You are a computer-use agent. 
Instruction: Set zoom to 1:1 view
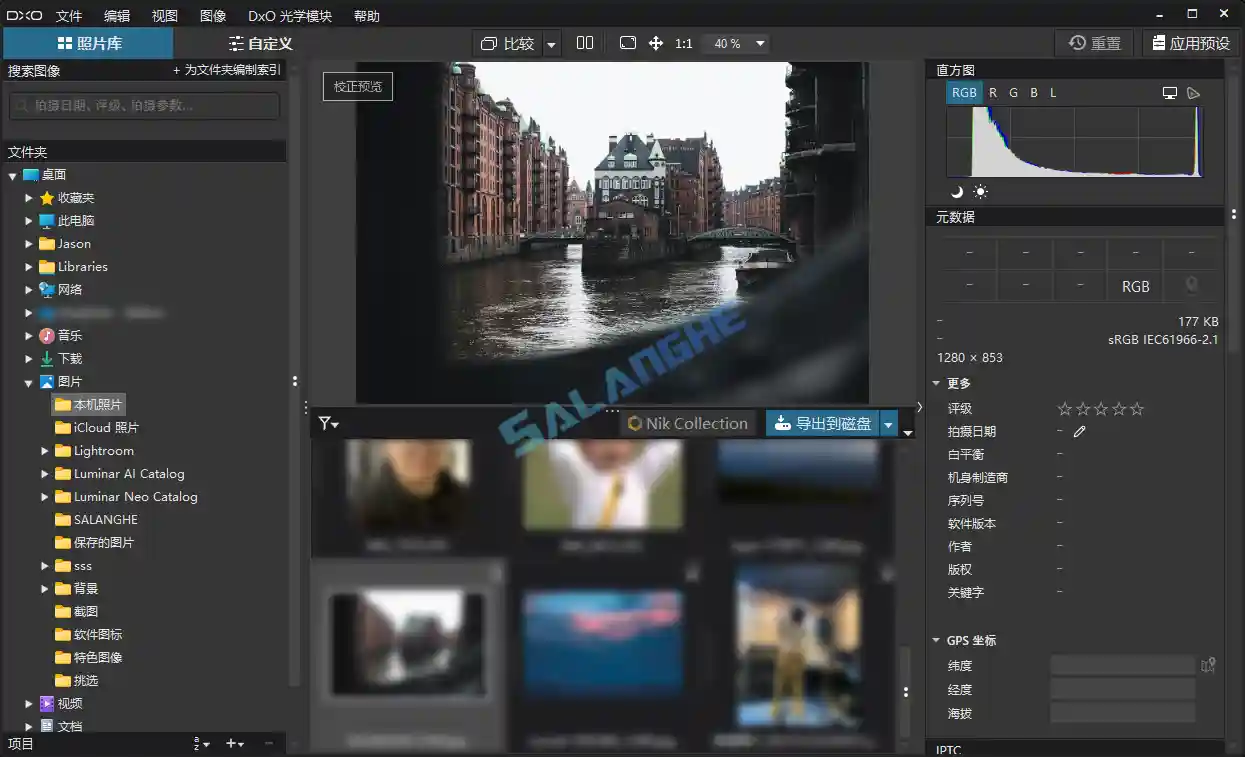(684, 43)
